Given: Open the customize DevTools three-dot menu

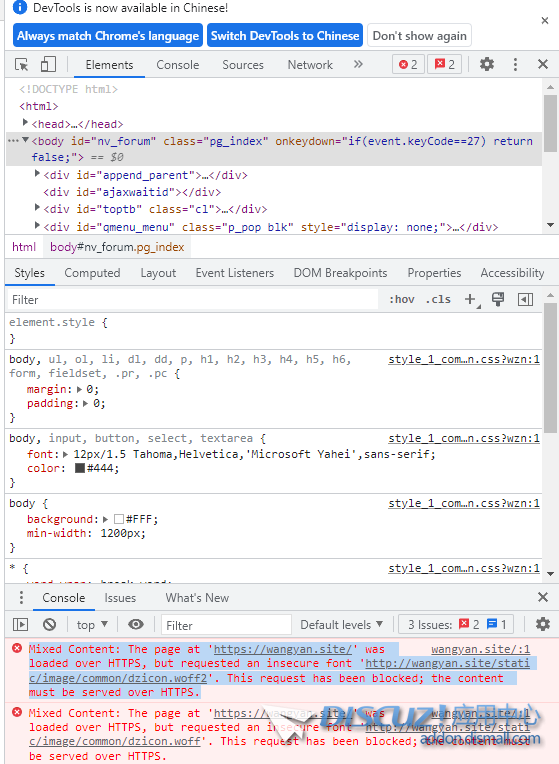Looking at the screenshot, I should (x=515, y=64).
